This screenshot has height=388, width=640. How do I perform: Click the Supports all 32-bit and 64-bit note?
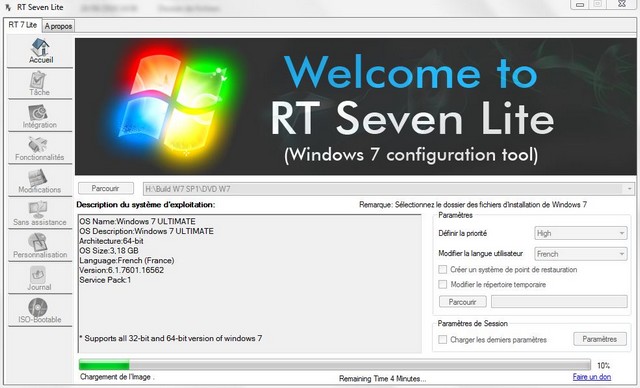pos(171,338)
